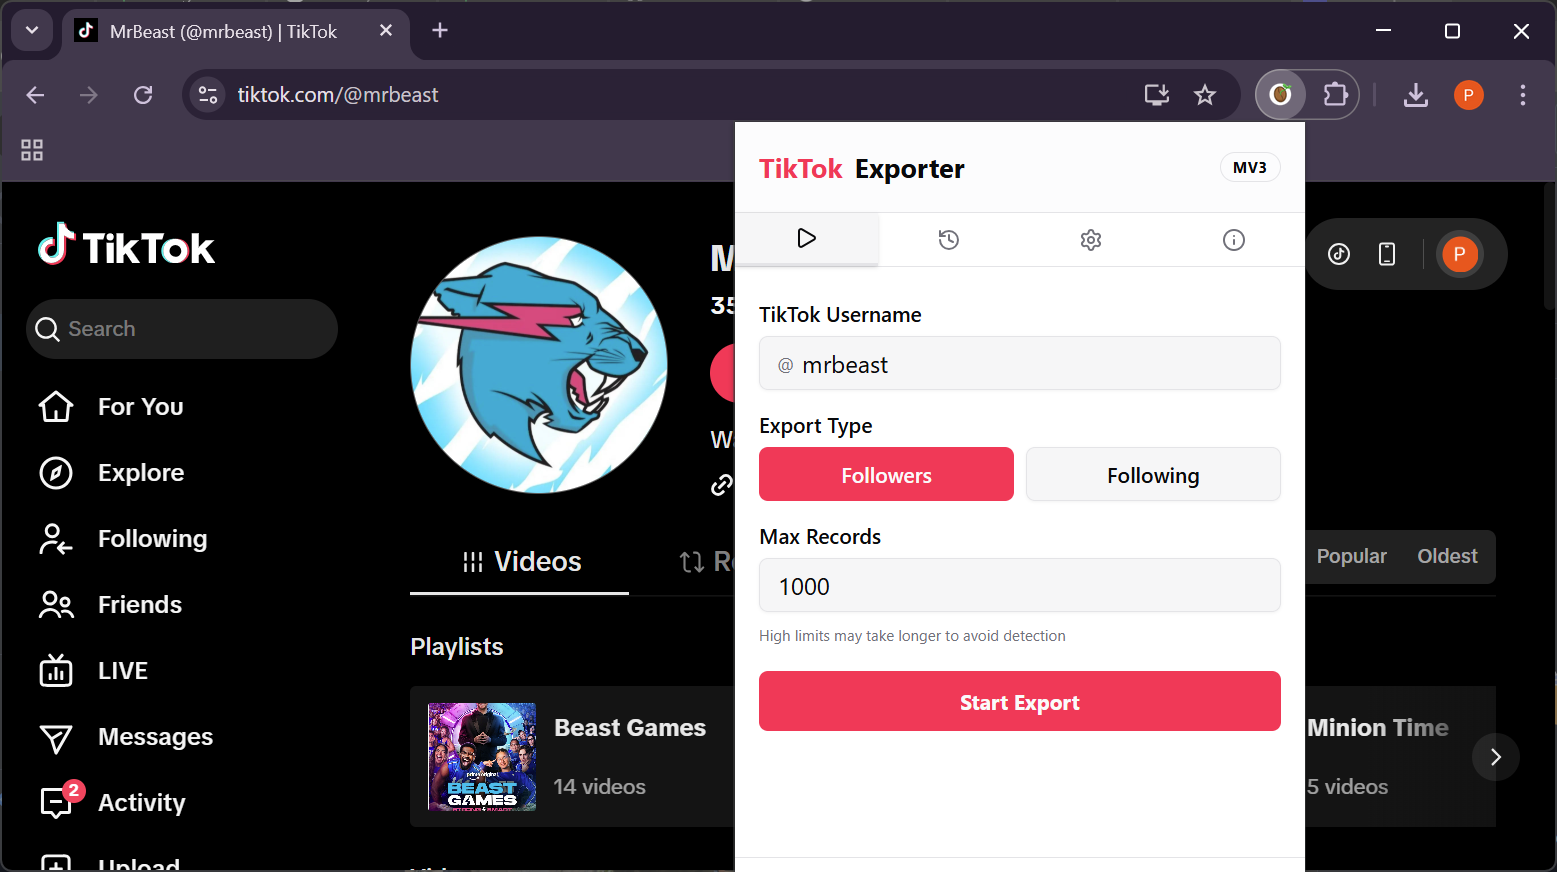1557x872 pixels.
Task: Open browser Downloads
Action: coord(1416,95)
